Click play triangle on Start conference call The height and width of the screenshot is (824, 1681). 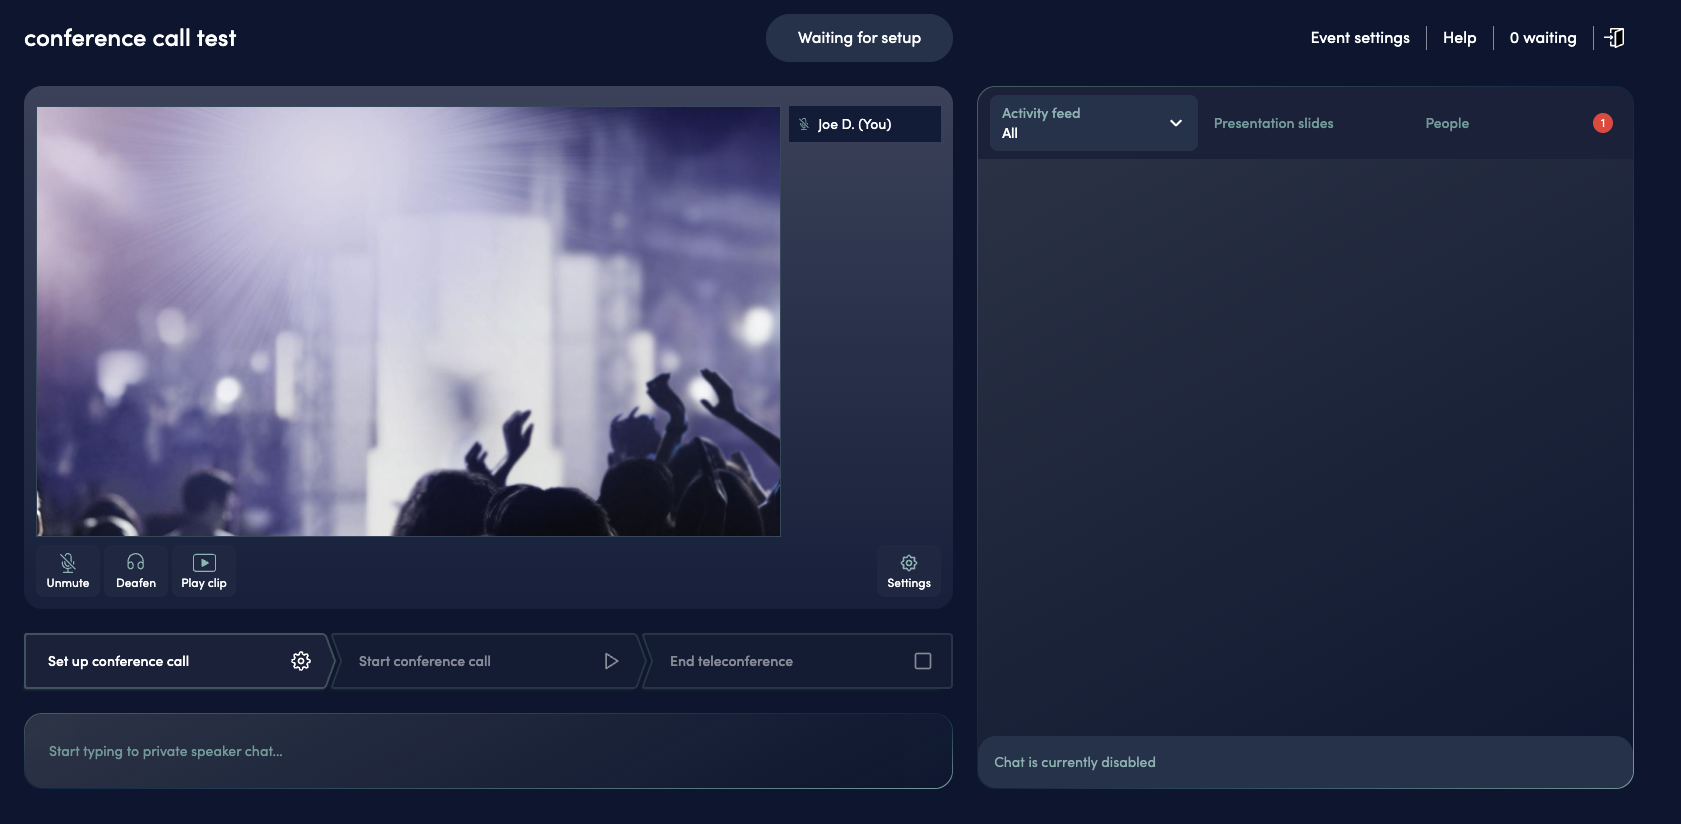(x=611, y=661)
